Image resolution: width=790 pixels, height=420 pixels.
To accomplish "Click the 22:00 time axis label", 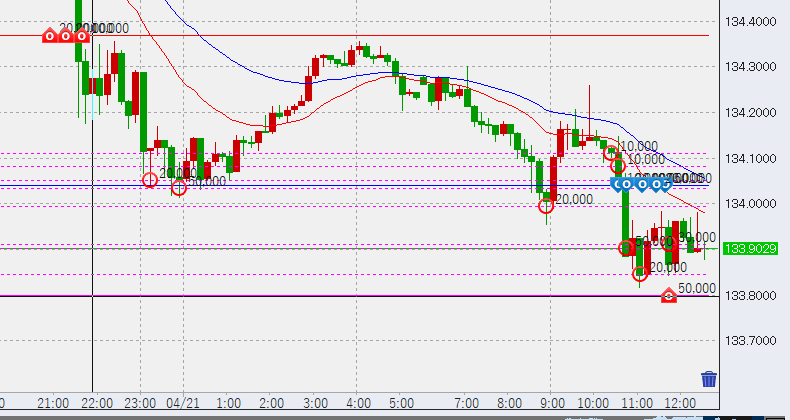I will [96, 402].
